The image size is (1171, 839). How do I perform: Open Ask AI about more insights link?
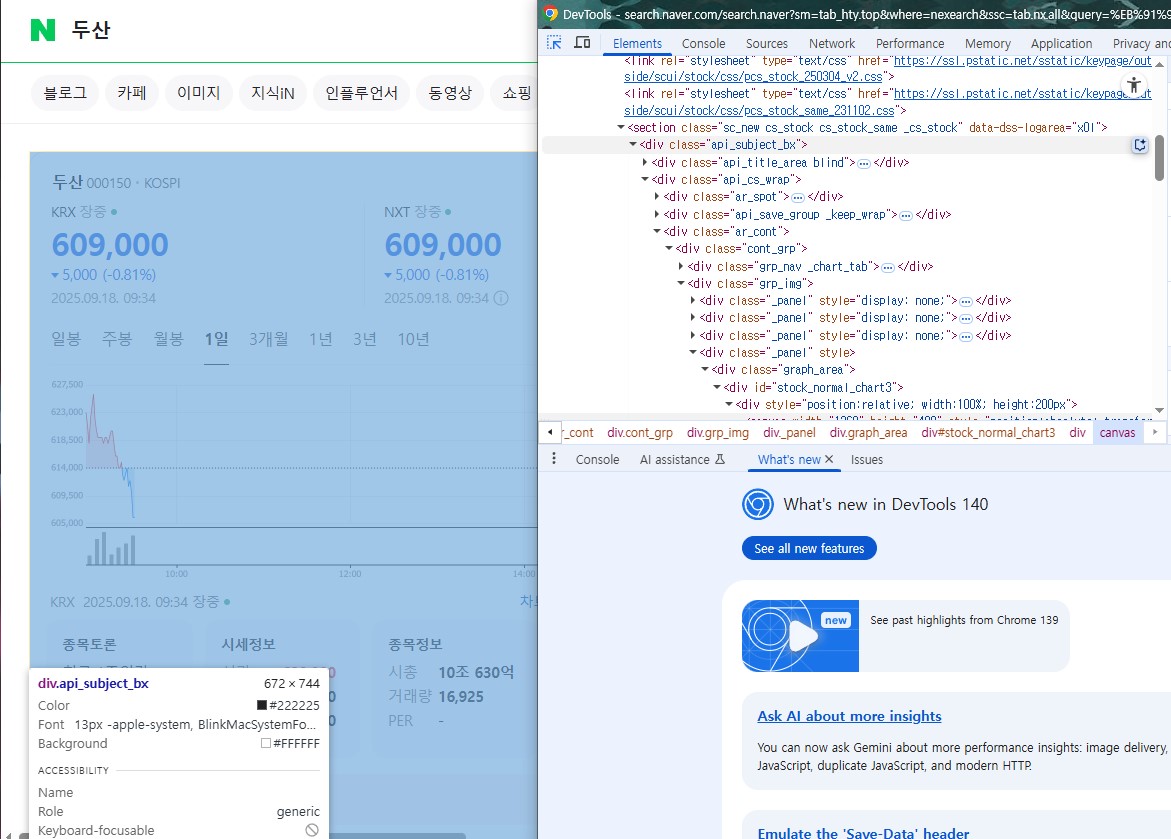849,716
